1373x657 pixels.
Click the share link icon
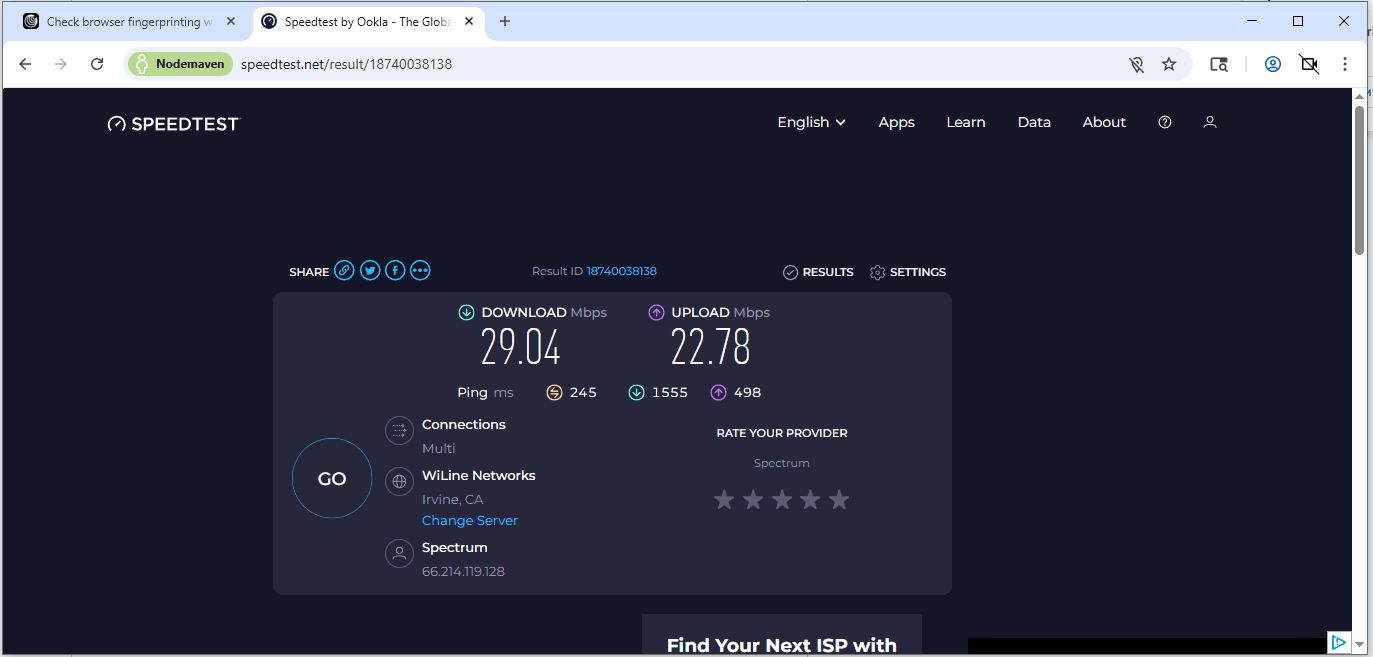click(x=344, y=271)
